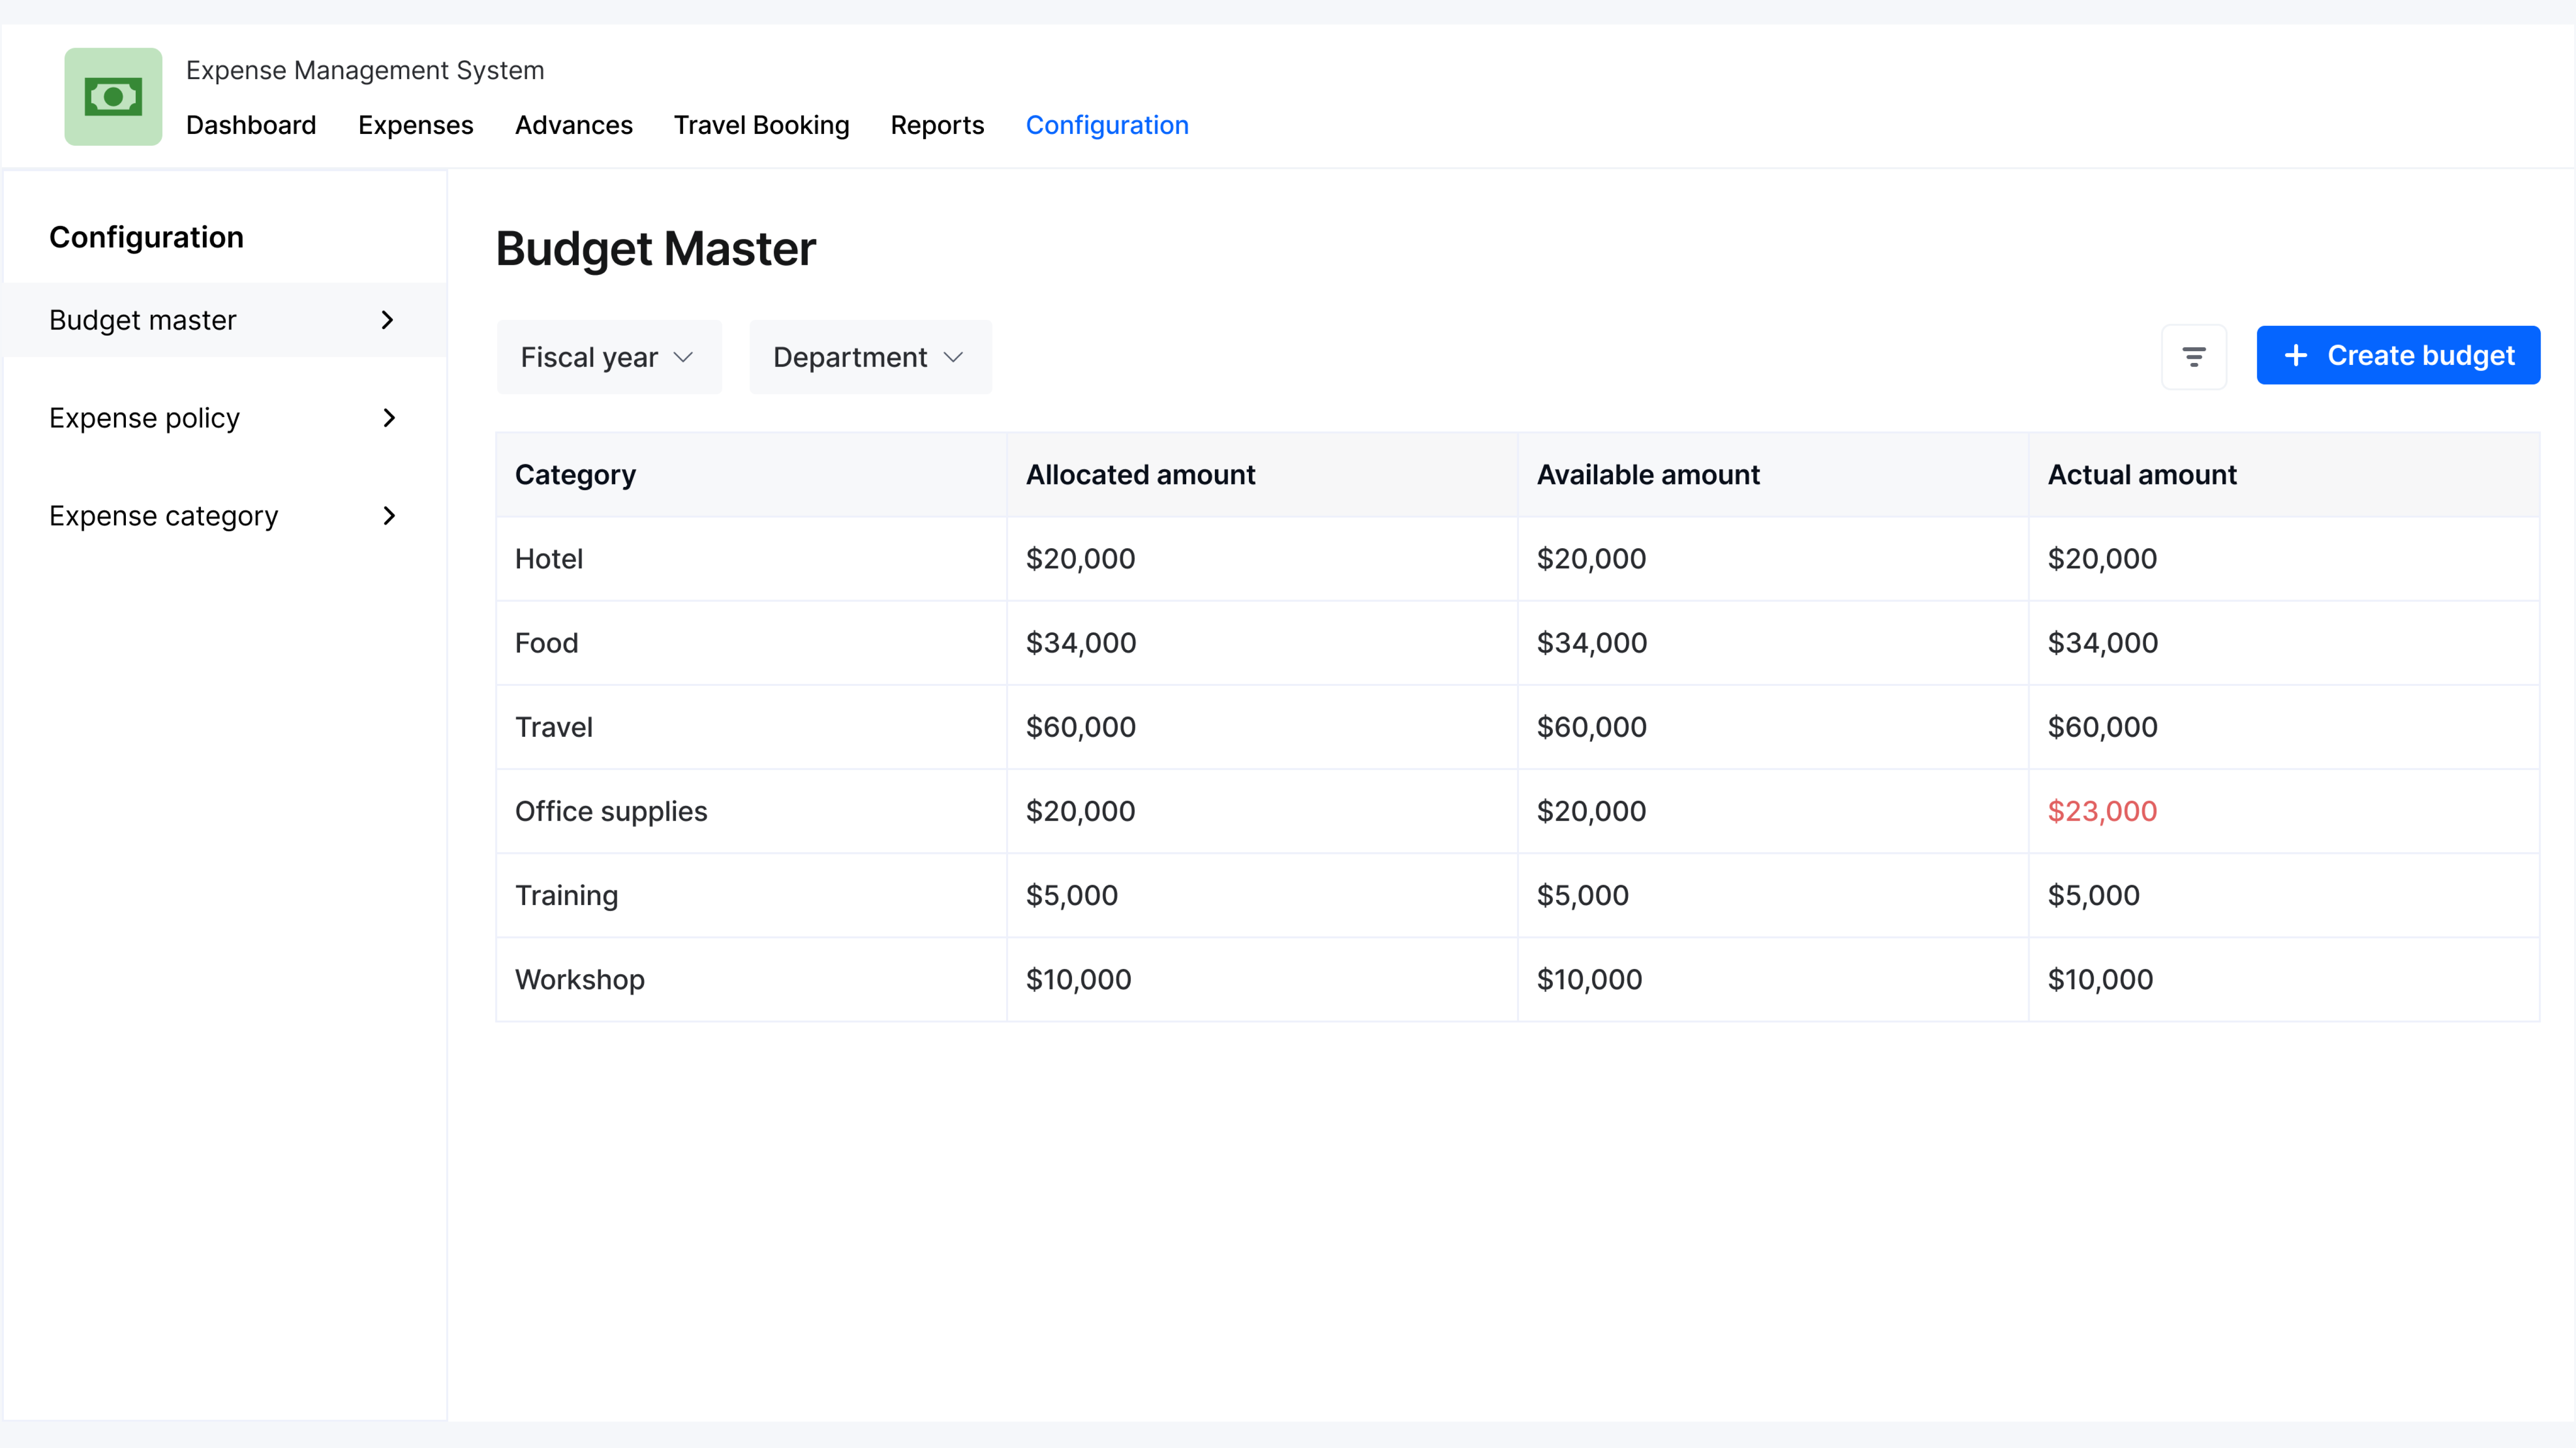This screenshot has height=1448, width=2576.
Task: Click Food actual amount $34,000
Action: coord(2103,643)
